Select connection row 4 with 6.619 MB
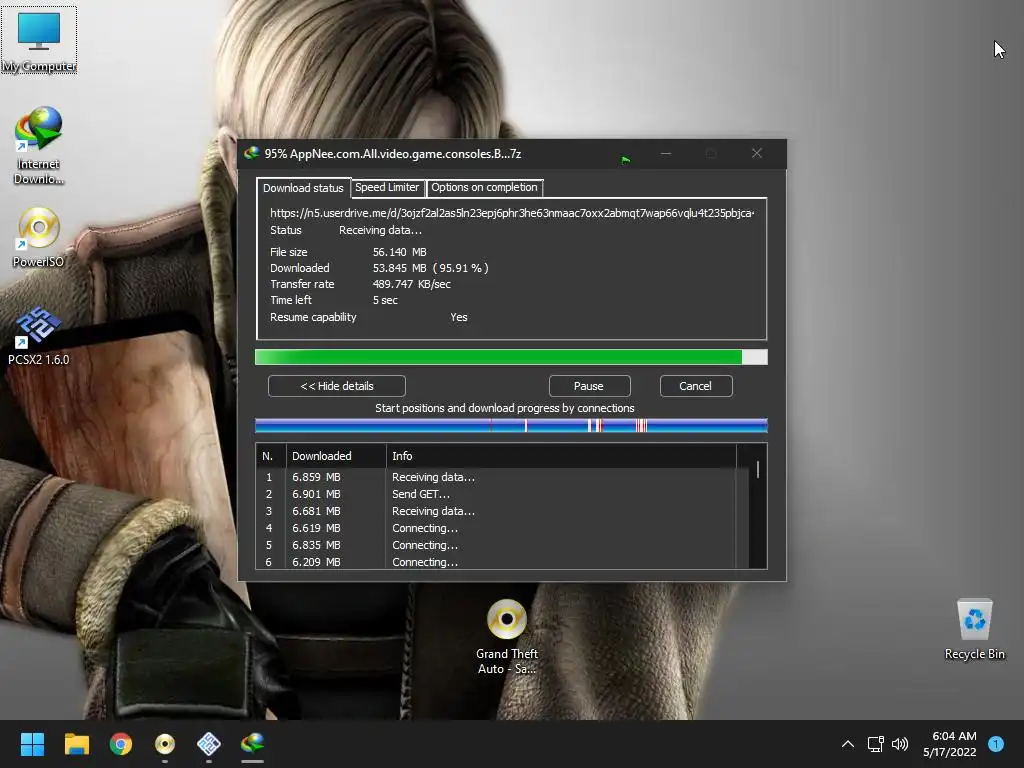This screenshot has height=768, width=1024. [x=496, y=528]
